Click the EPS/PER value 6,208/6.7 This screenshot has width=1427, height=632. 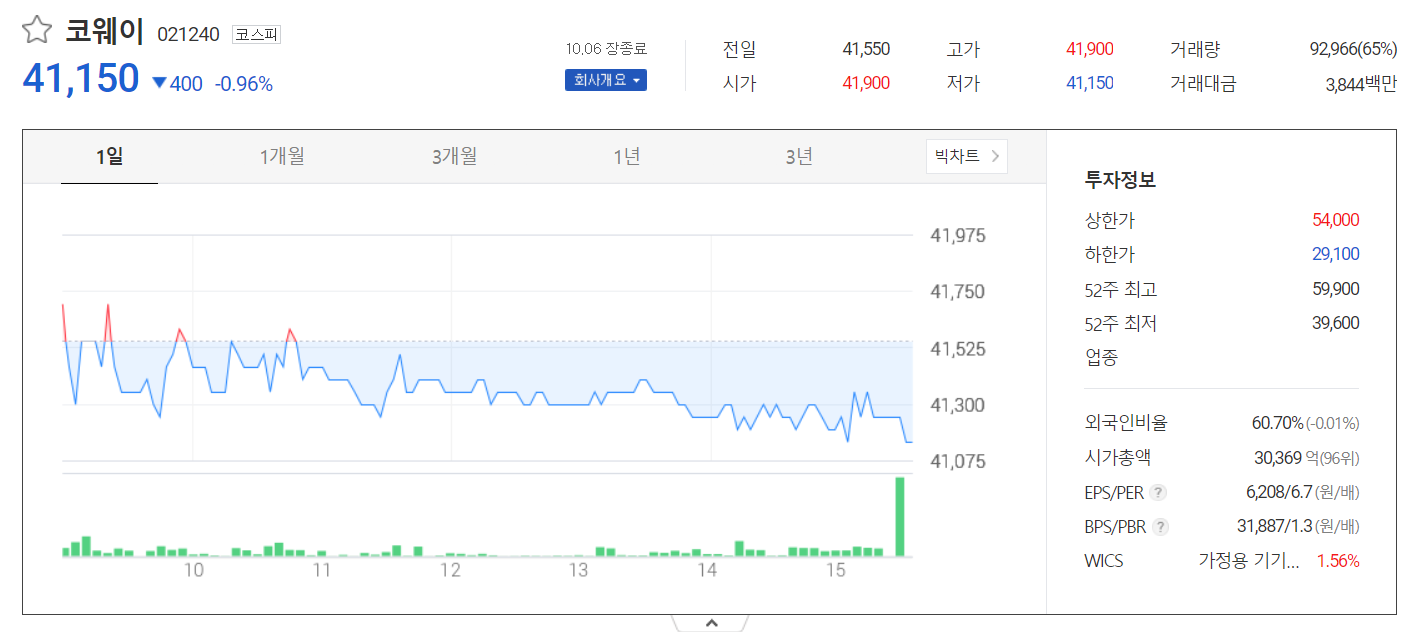[x=1278, y=492]
